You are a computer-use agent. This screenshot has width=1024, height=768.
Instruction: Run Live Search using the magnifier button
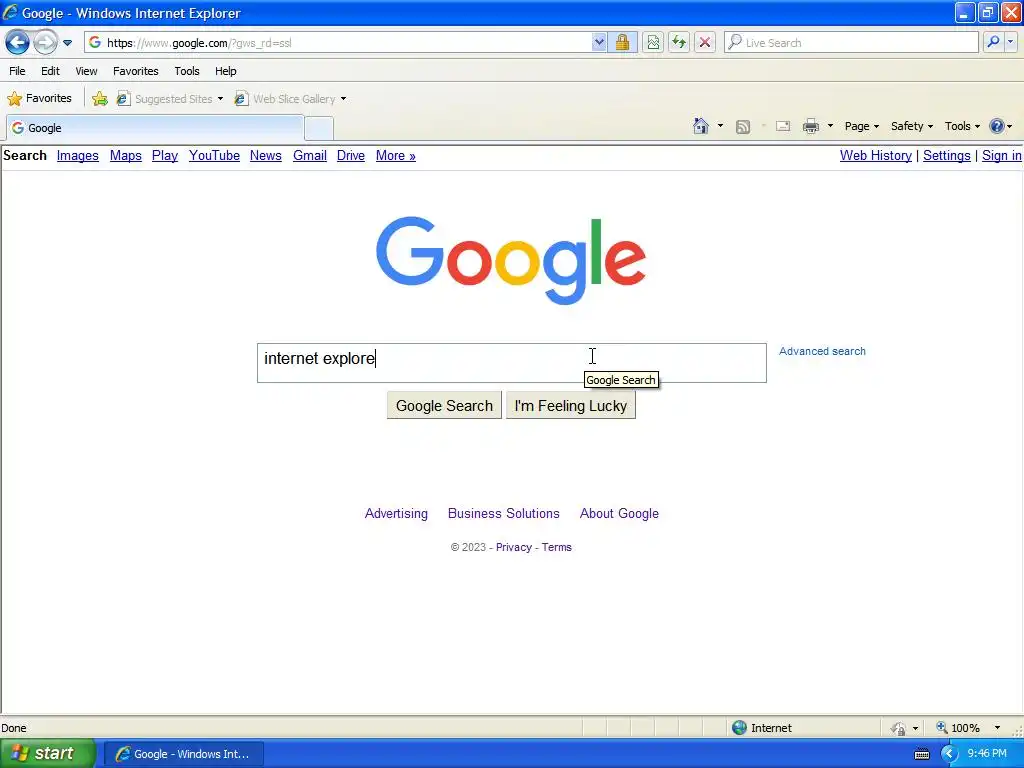[993, 42]
